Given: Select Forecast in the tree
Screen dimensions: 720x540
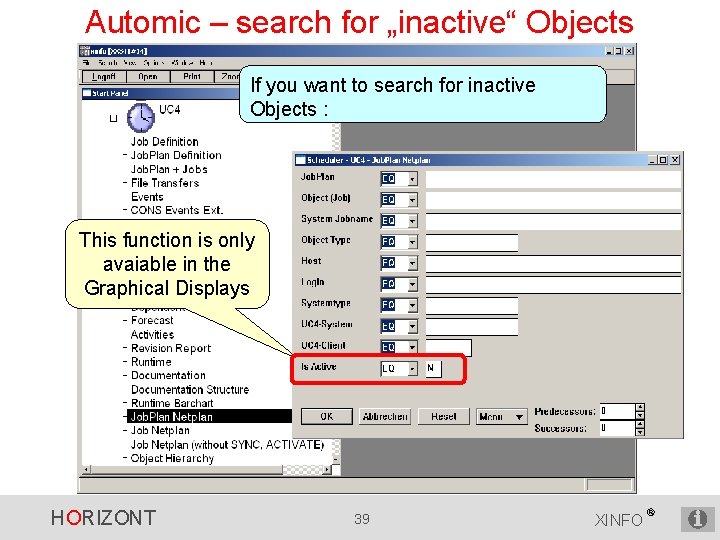Looking at the screenshot, I should coord(152,321).
